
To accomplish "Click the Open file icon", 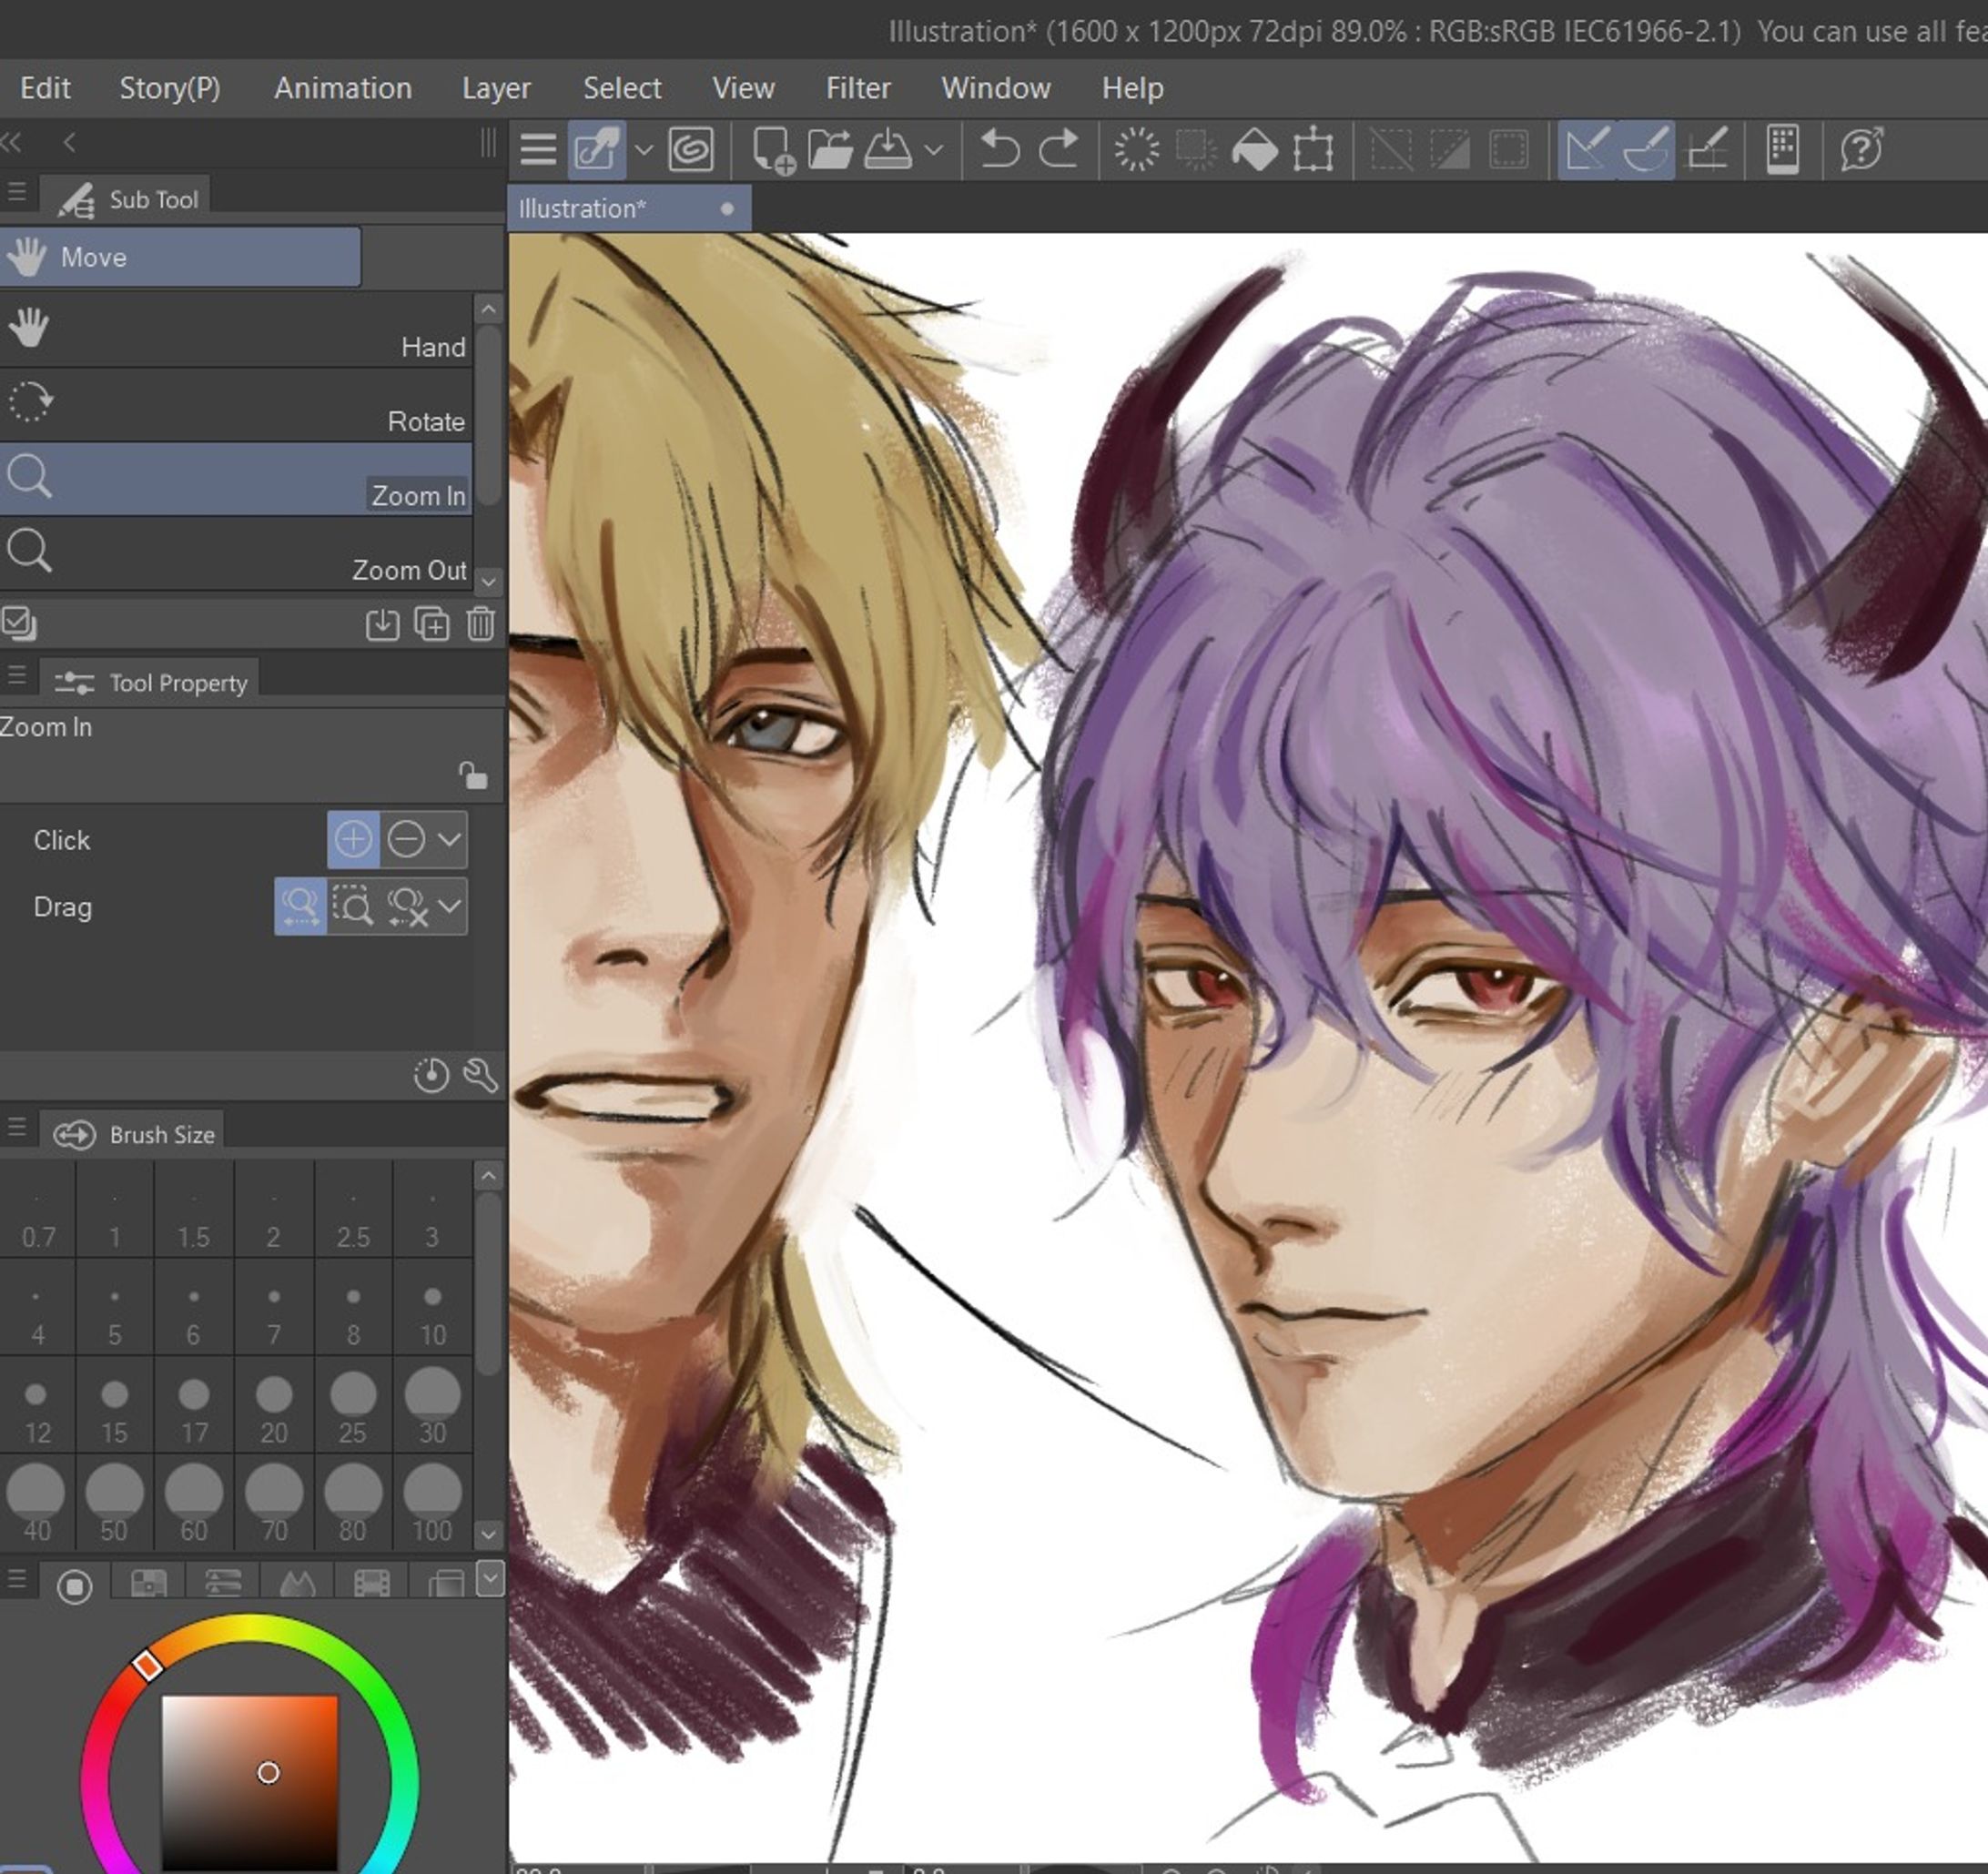I will point(832,148).
